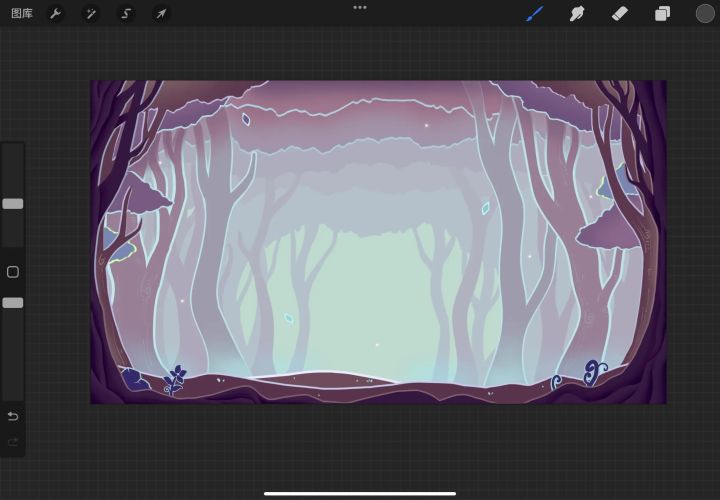Screen dimensions: 720x500
Task: Toggle the square Modify button in sidebar
Action: pyautogui.click(x=13, y=272)
